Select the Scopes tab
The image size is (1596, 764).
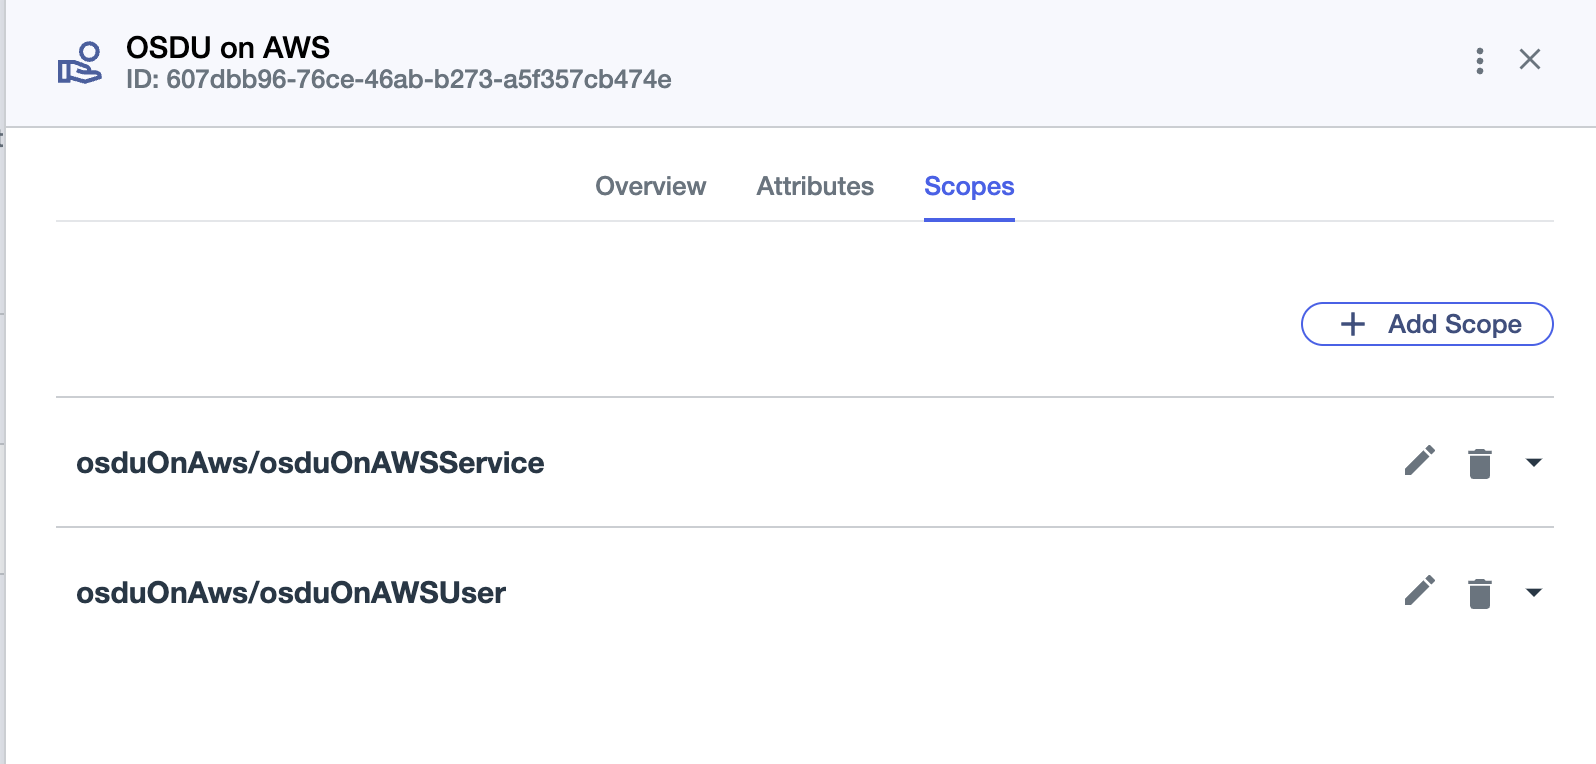point(969,186)
